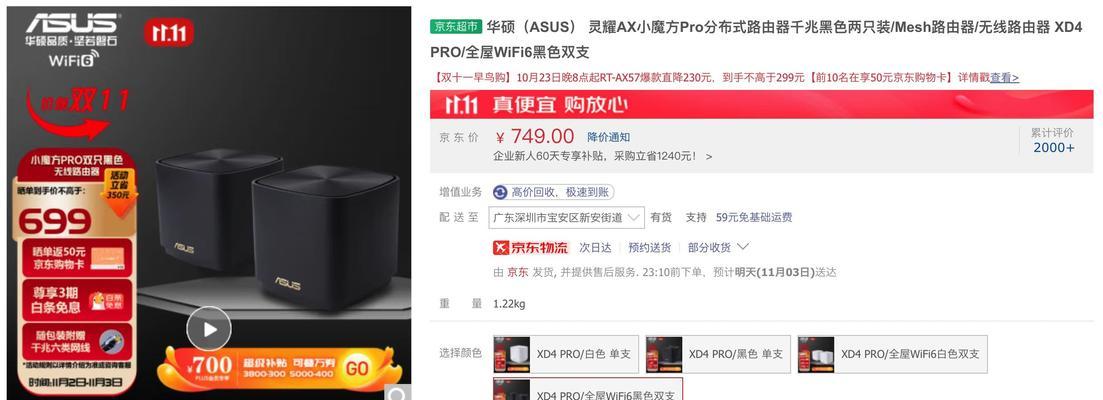Expand the 部分收货 delivery options chevron
The width and height of the screenshot is (1103, 400).
click(741, 247)
